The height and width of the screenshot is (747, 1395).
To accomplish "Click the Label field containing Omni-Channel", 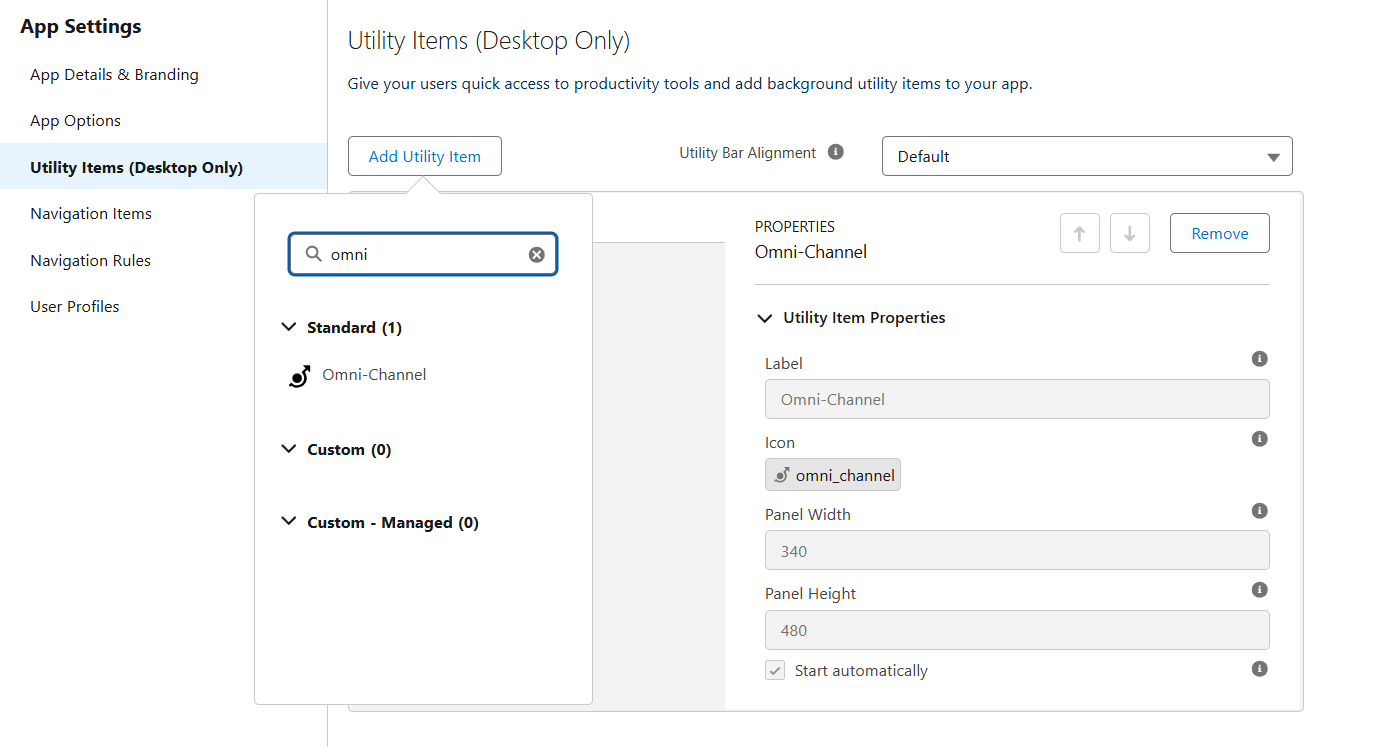I will (1017, 399).
